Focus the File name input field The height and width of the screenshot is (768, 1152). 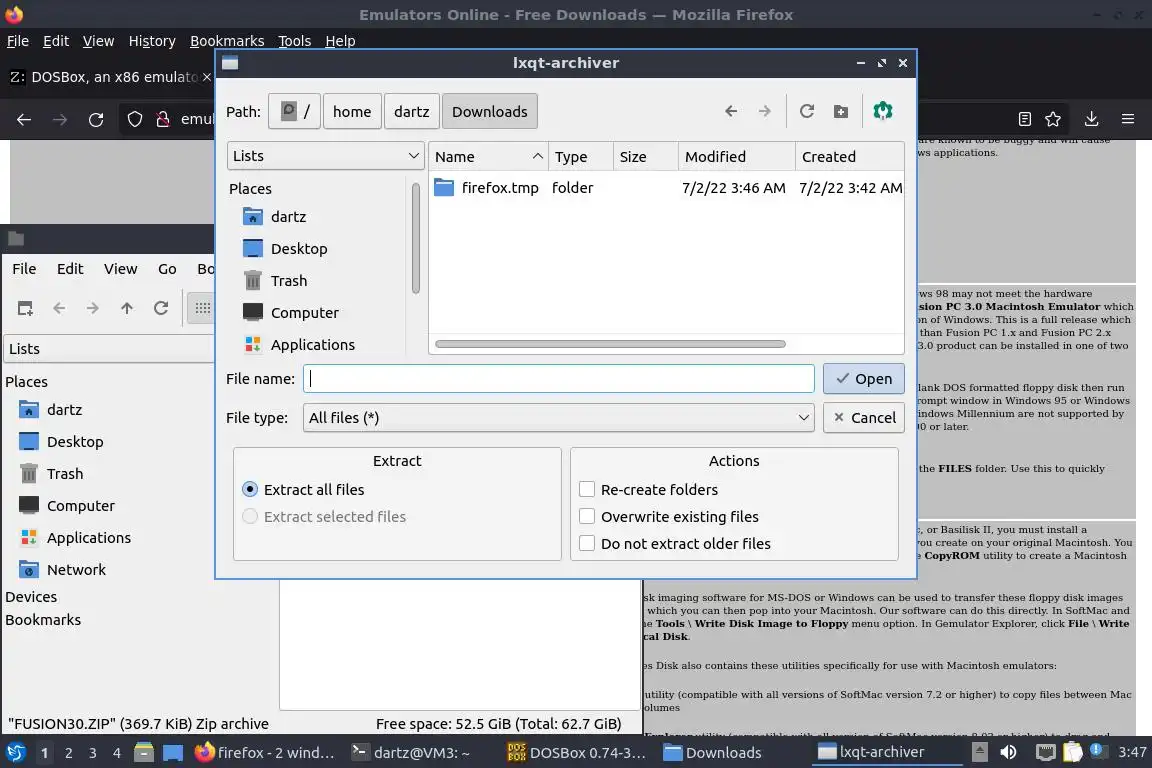tap(558, 378)
